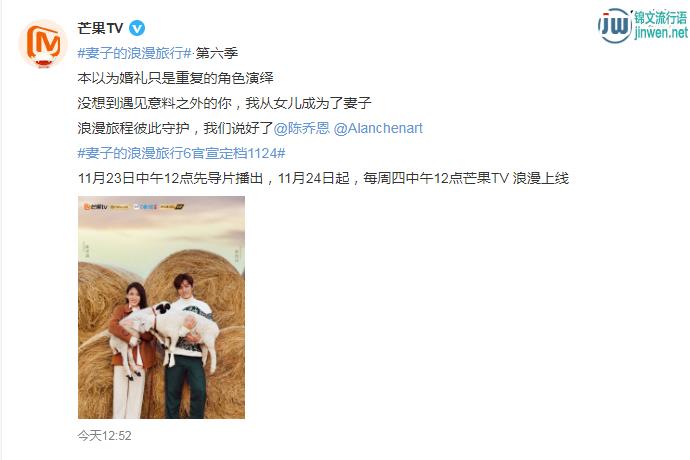Click the 第六季 text after the hashtag
Screen dimensions: 690x460
217,53
